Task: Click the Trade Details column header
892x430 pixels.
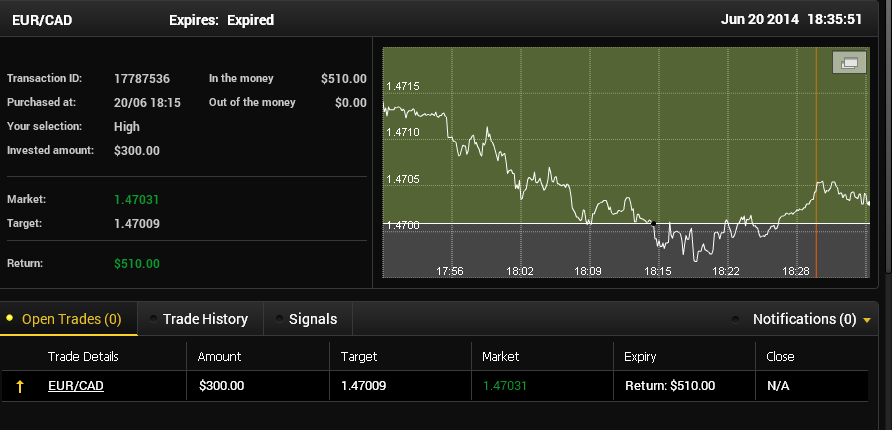Action: tap(83, 357)
